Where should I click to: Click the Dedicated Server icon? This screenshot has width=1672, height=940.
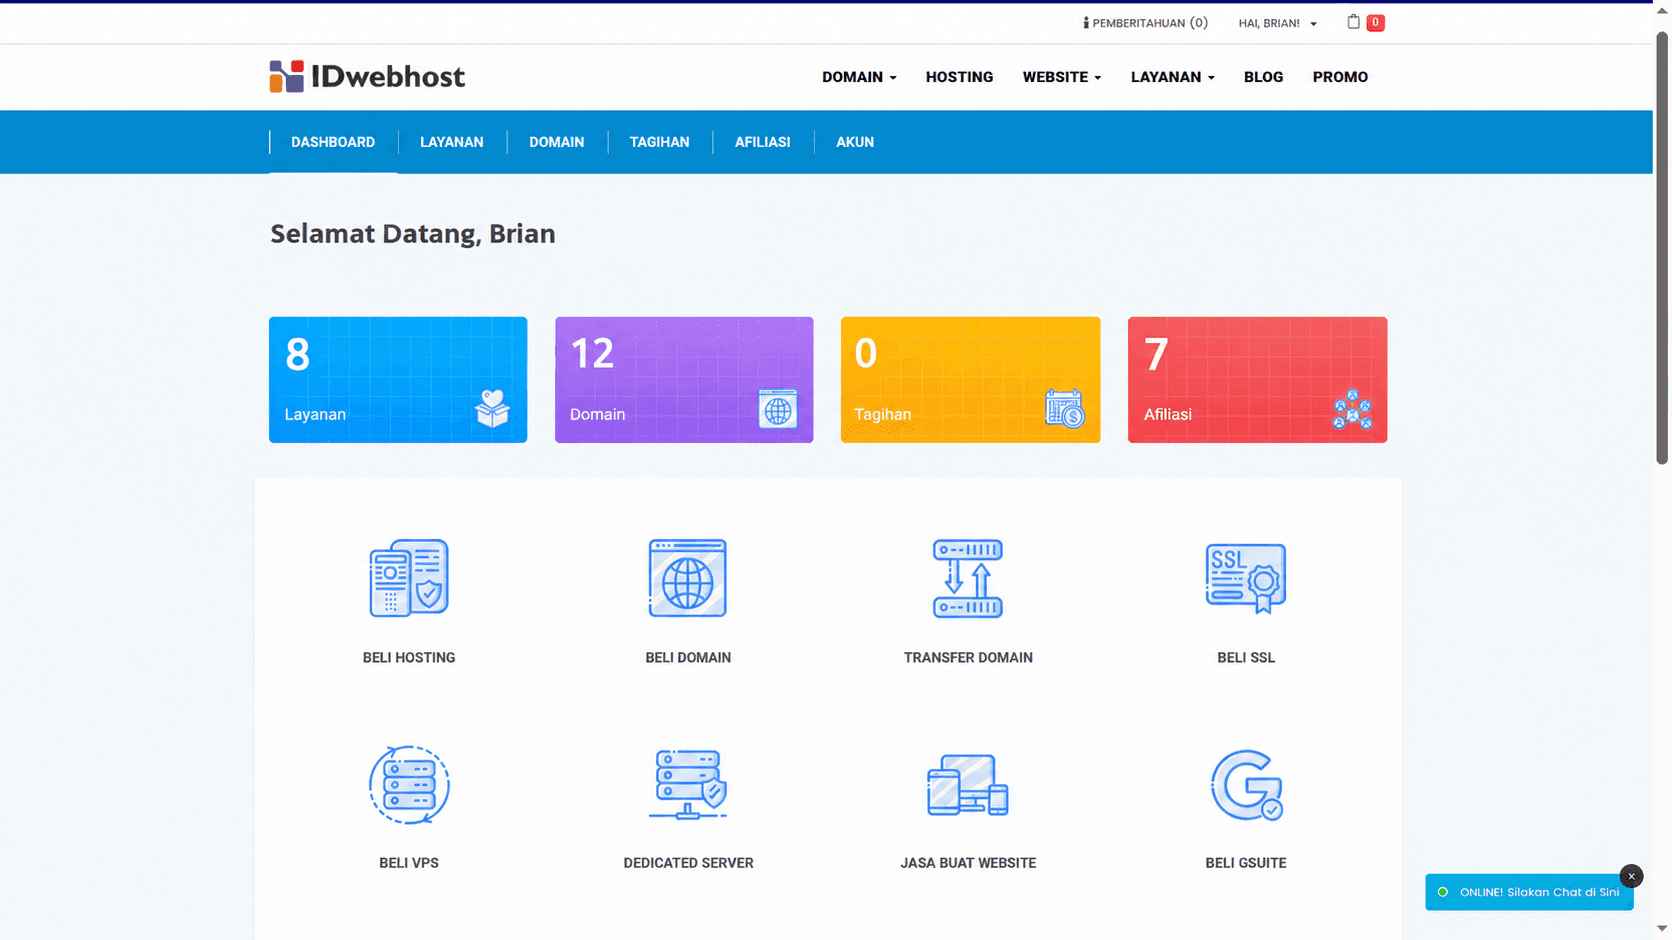click(688, 785)
